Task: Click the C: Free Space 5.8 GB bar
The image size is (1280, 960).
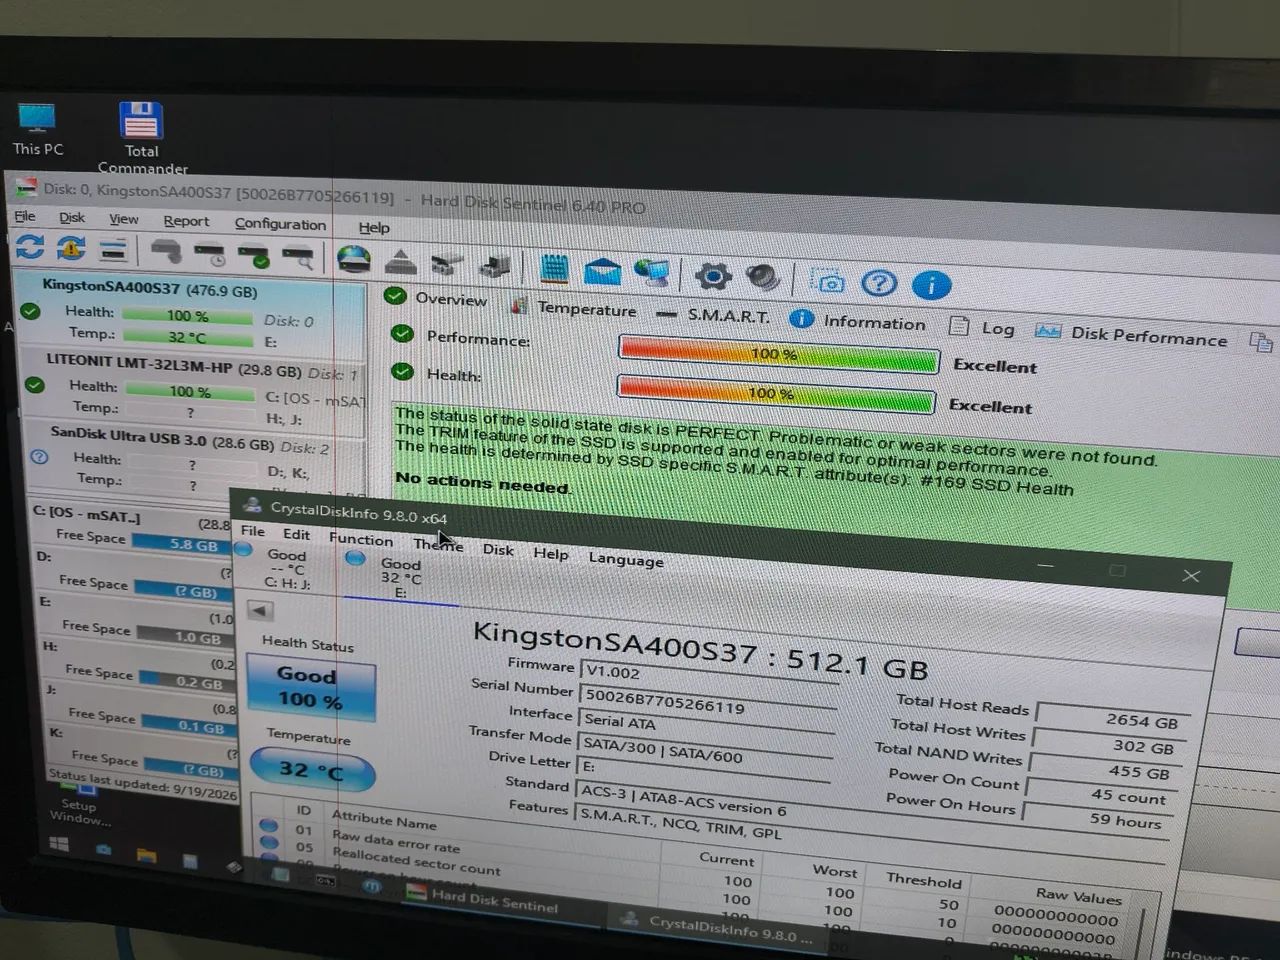Action: click(x=182, y=545)
